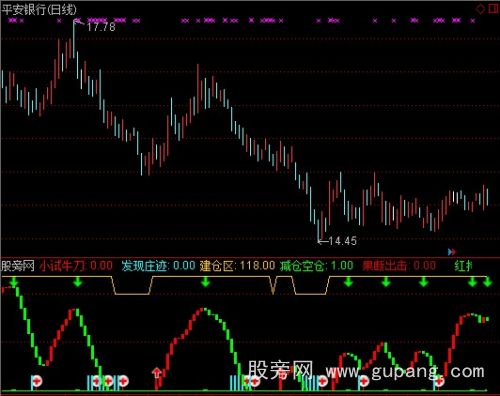Click the 减仓空仓: 1.00 indicator value
500x396 pixels.
click(x=317, y=266)
